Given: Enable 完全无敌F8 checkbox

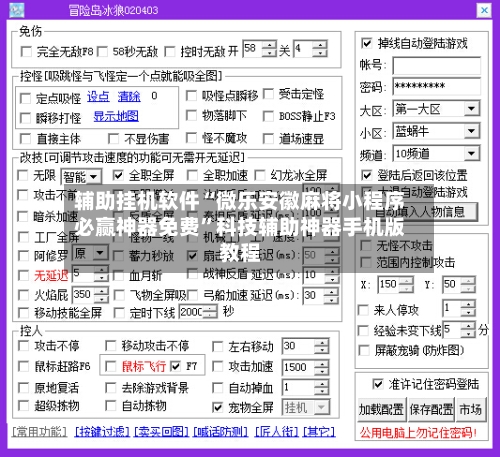Looking at the screenshot, I should pos(26,52).
